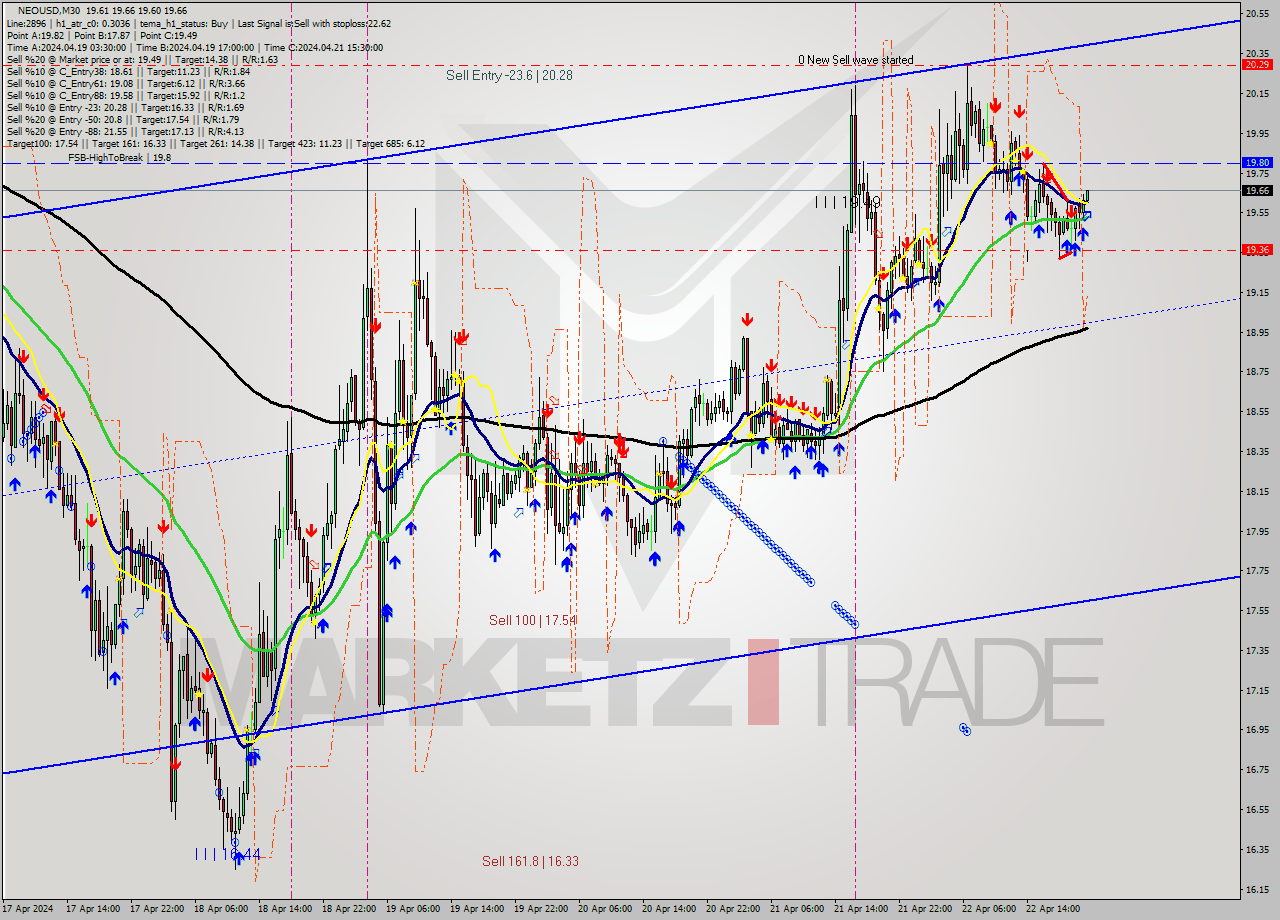Viewport: 1280px width, 920px height.
Task: Select the 17.95 price axis value
Action: [x=1257, y=531]
